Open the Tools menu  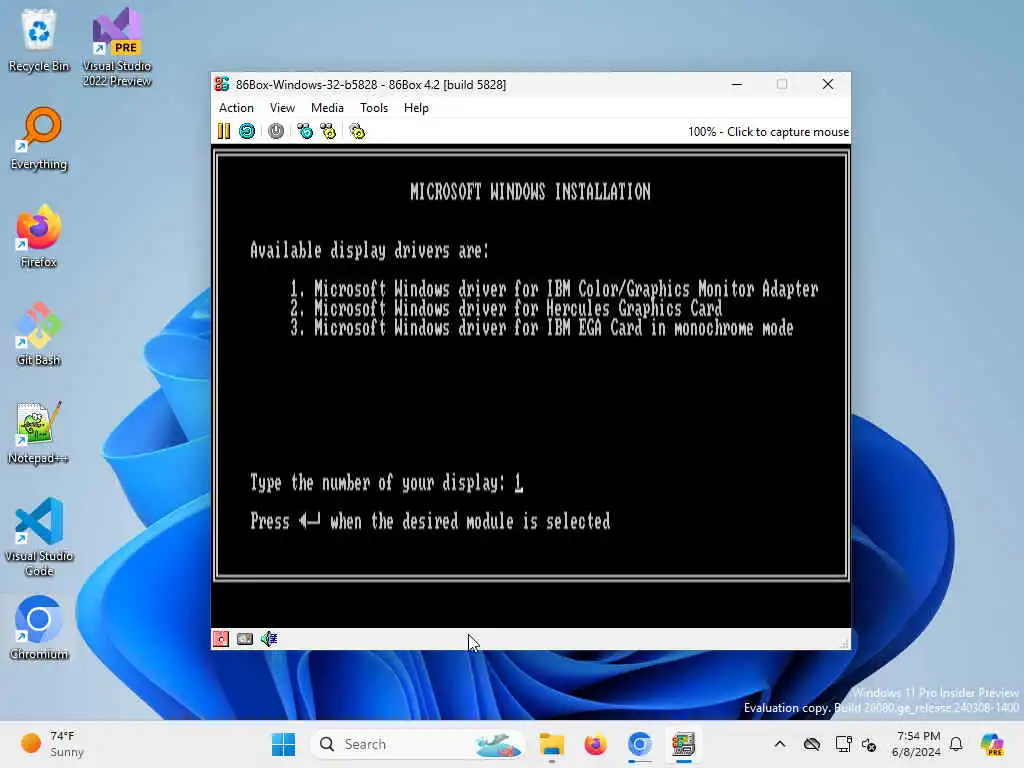[x=374, y=108]
